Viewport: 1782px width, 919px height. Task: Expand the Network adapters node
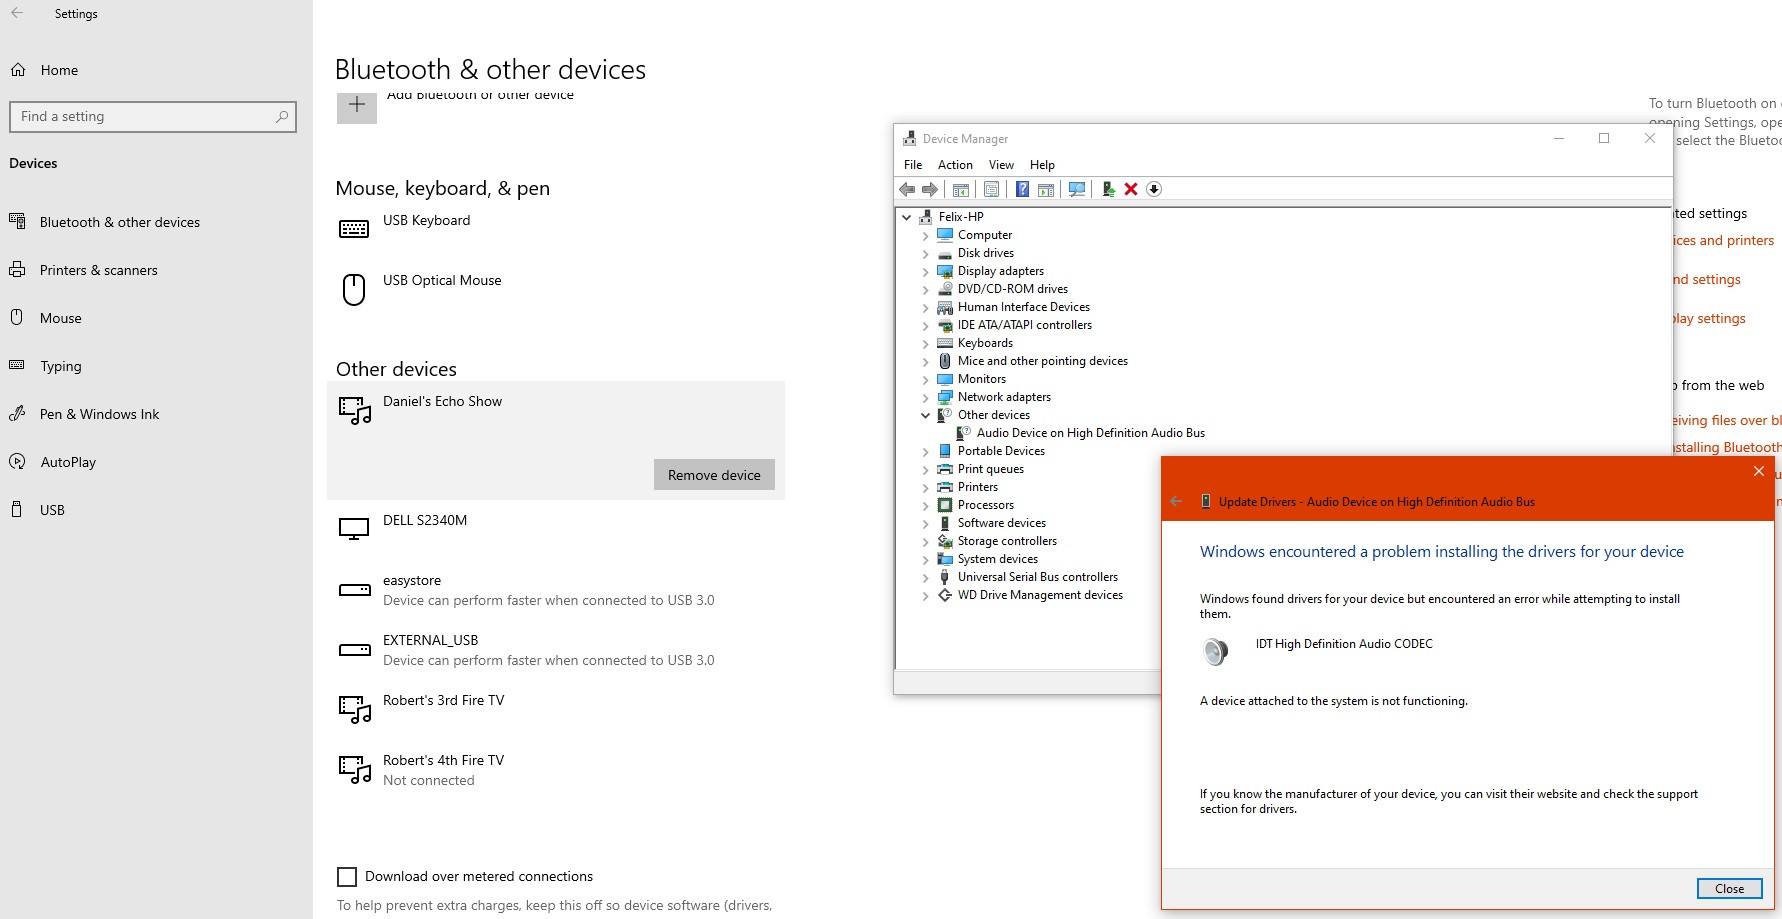tap(926, 397)
